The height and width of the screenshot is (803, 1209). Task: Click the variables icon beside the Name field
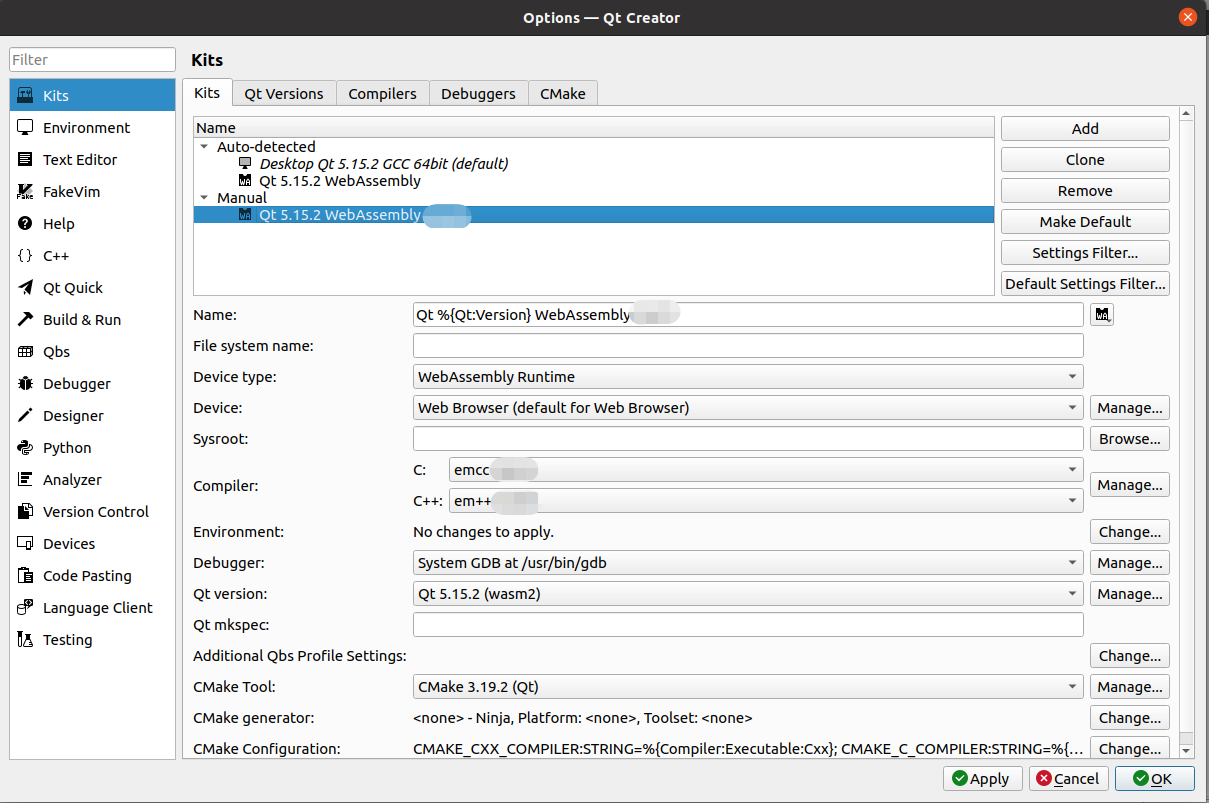[1101, 314]
